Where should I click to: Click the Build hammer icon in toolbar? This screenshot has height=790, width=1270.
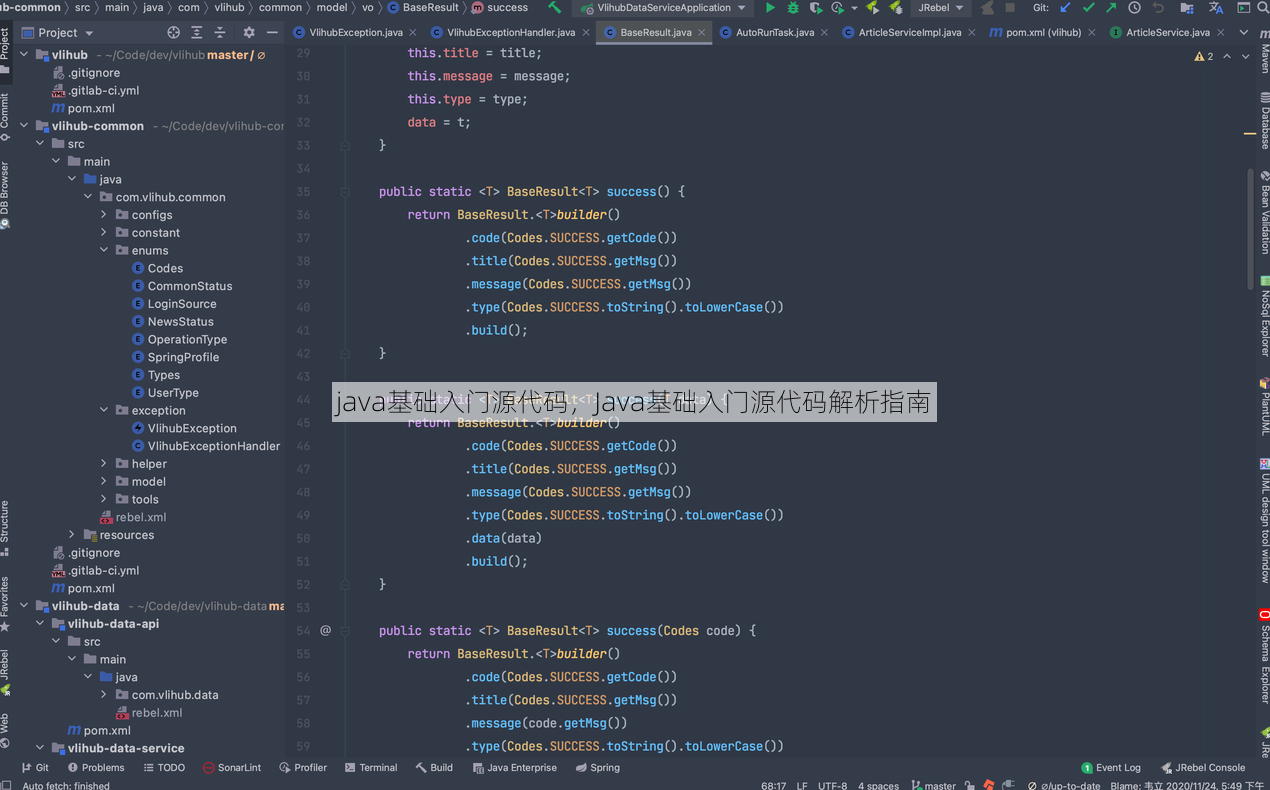pos(555,8)
